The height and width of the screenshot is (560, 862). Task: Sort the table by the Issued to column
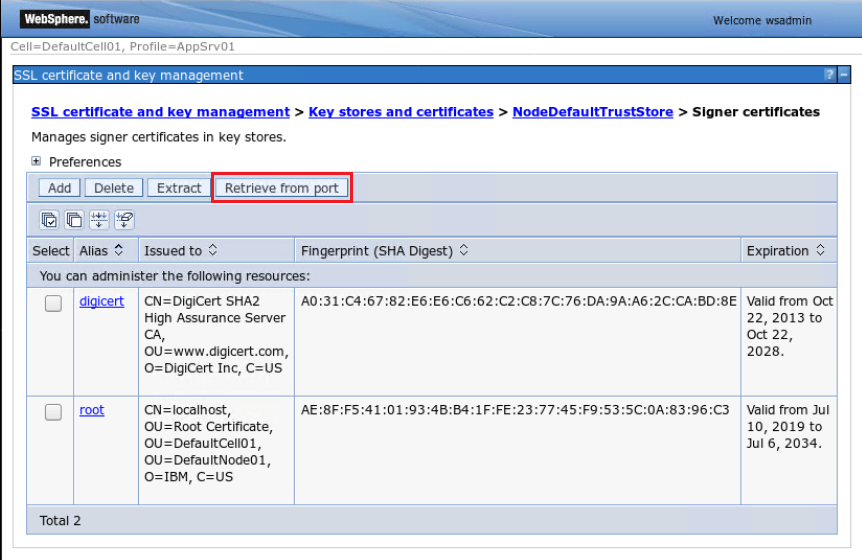(x=213, y=250)
